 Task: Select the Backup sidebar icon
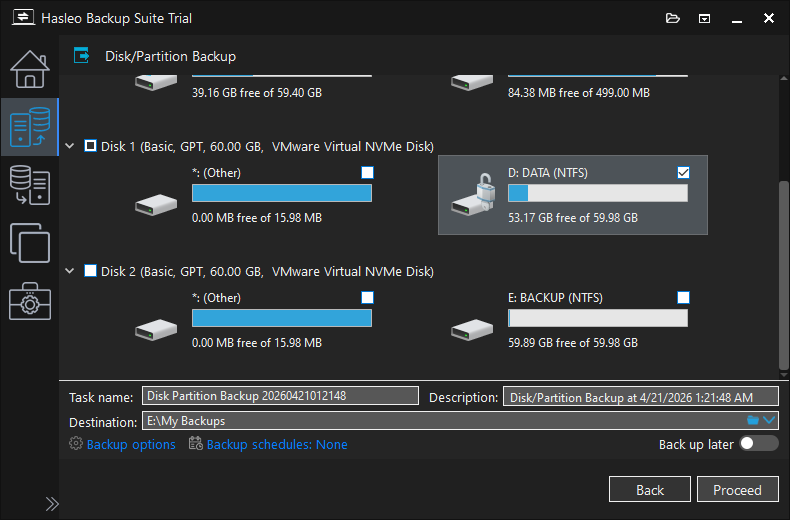click(x=30, y=127)
